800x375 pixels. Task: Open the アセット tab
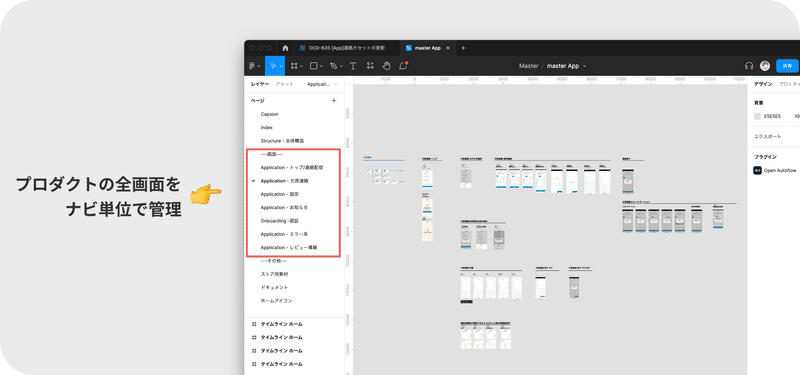284,84
